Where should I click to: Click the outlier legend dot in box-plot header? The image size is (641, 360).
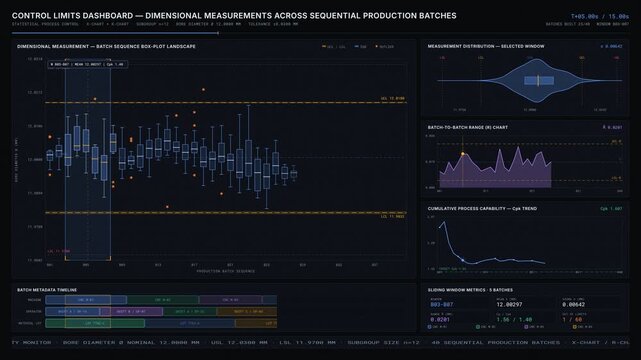point(377,47)
